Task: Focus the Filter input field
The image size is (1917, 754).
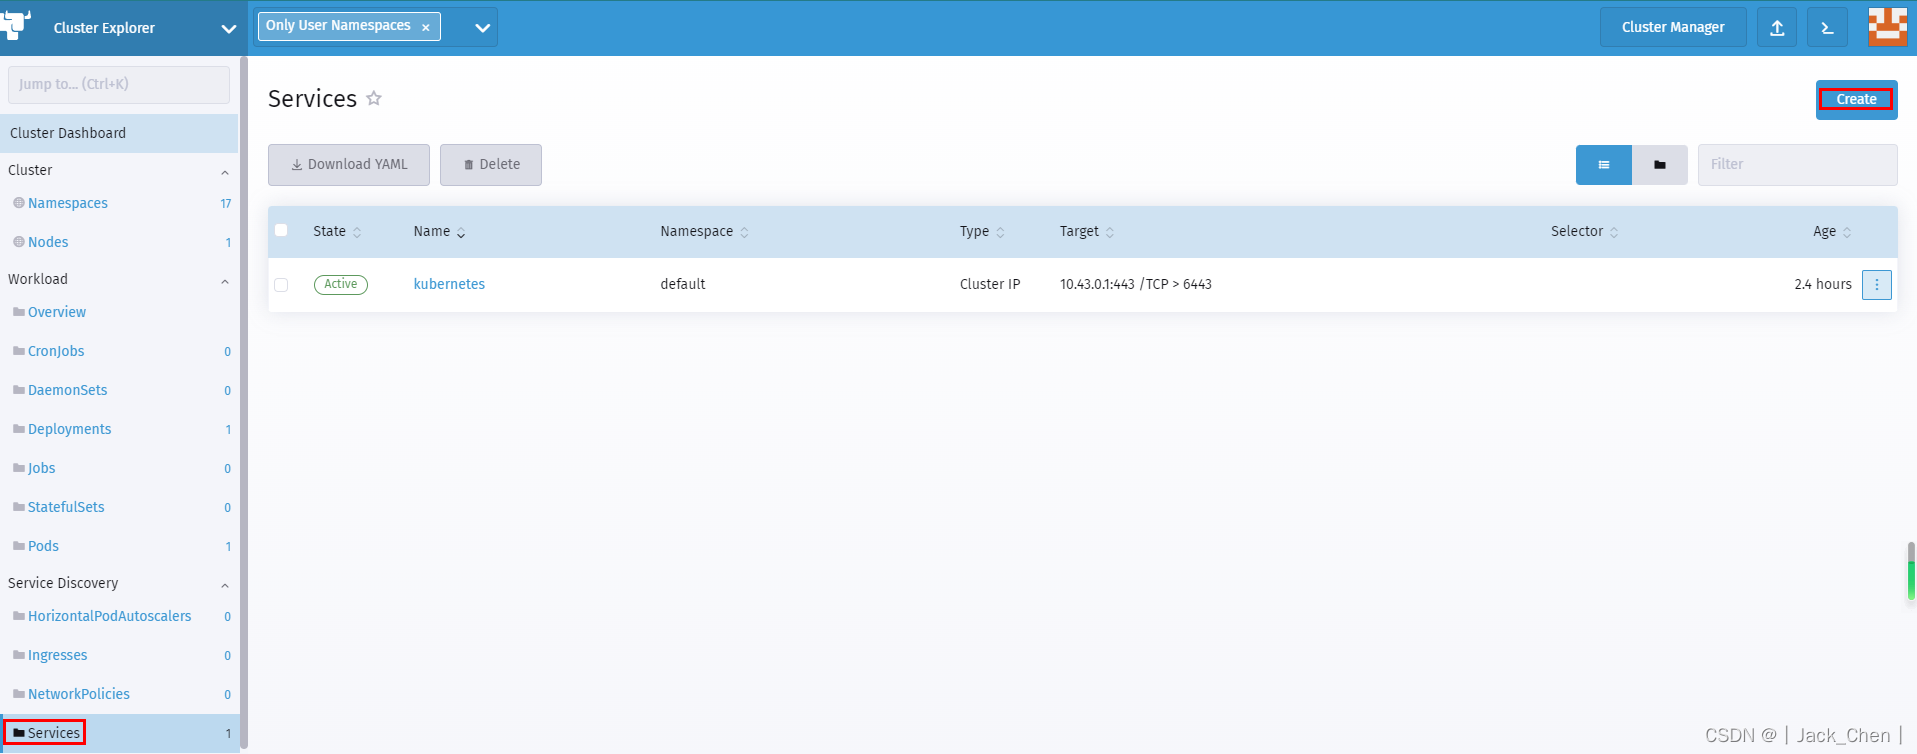Action: 1797,165
